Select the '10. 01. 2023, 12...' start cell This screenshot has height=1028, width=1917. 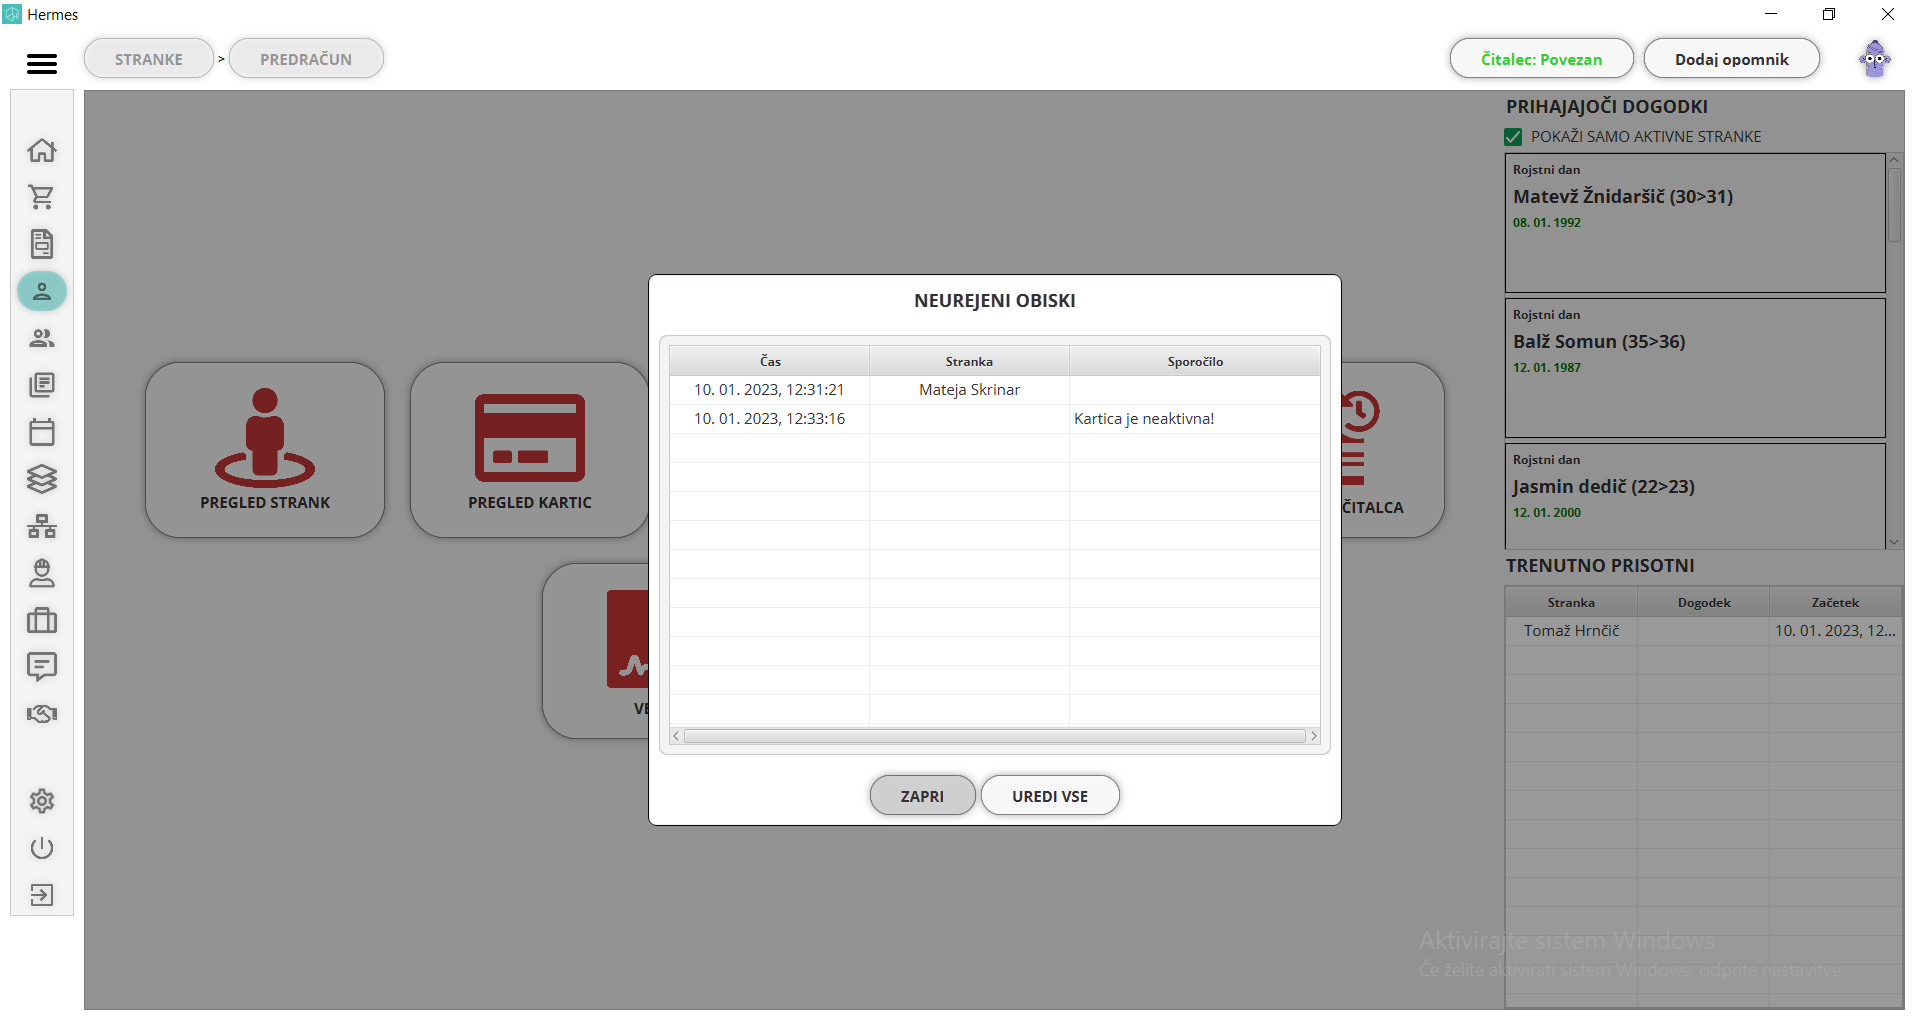point(1835,631)
